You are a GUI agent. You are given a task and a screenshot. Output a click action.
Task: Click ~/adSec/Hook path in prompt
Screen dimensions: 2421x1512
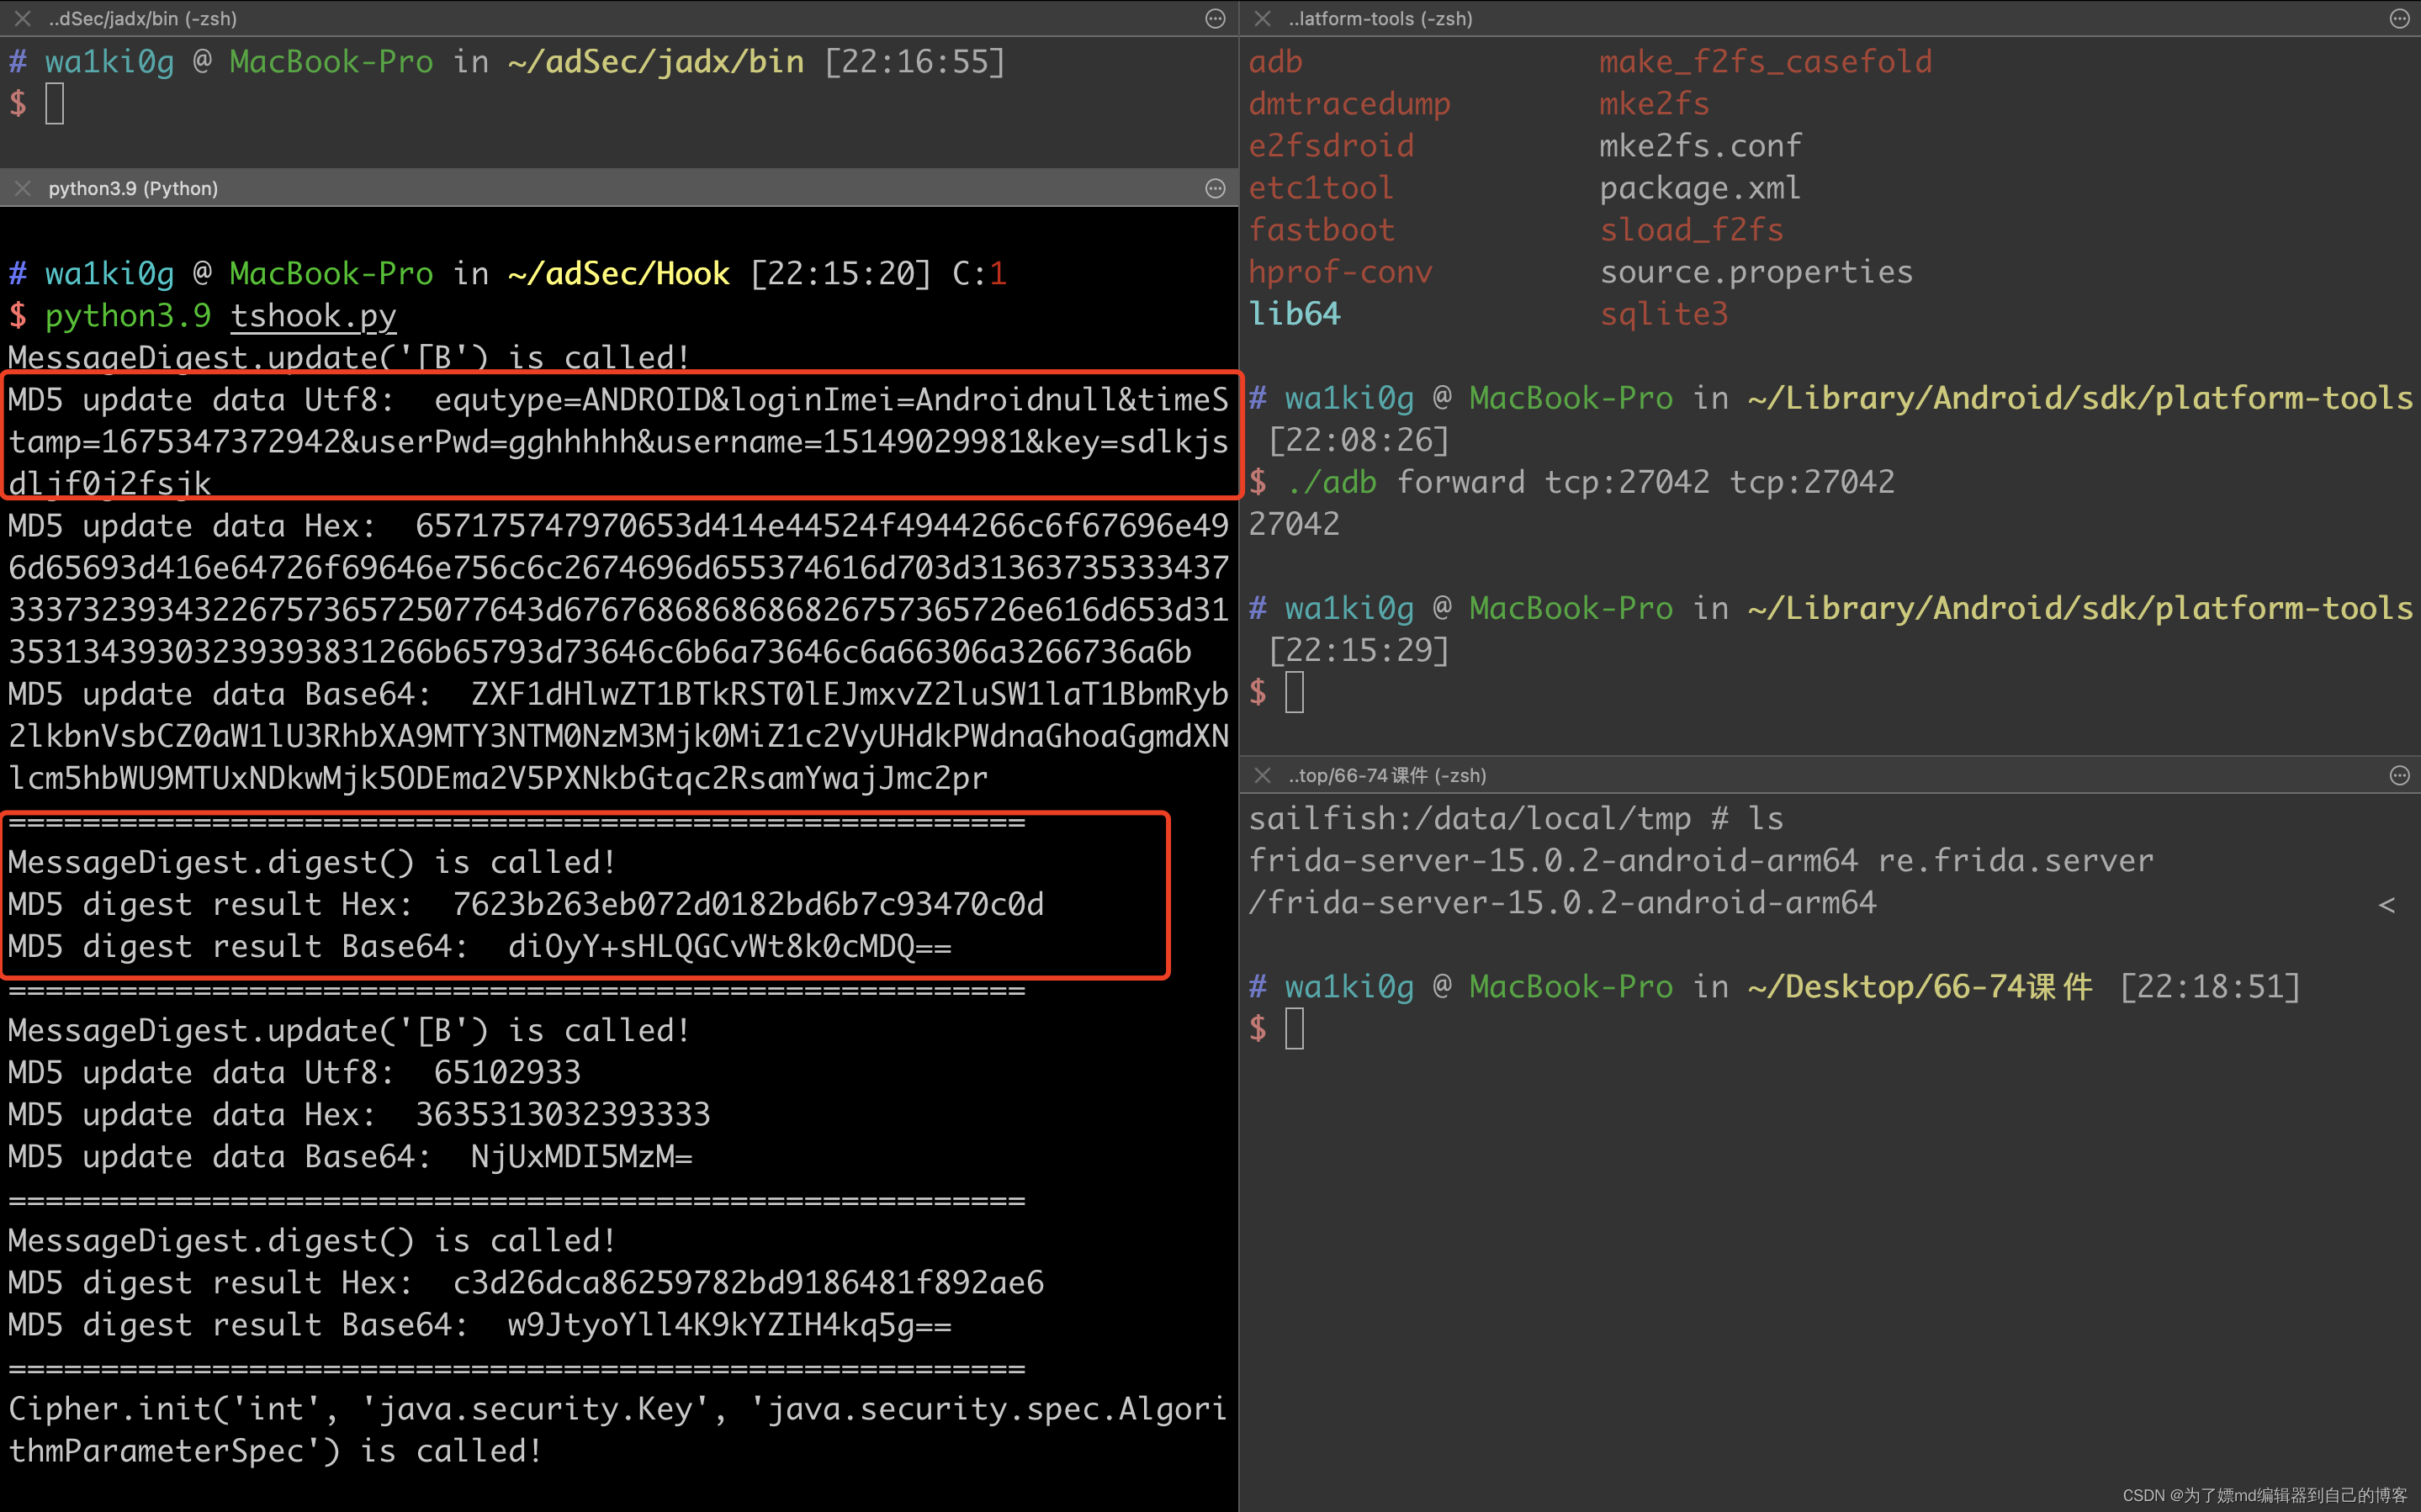[x=618, y=274]
